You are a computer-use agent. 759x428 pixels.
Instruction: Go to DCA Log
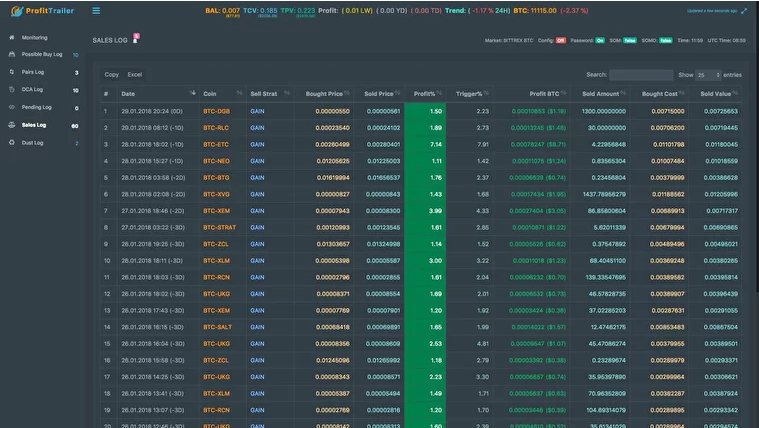[x=32, y=90]
